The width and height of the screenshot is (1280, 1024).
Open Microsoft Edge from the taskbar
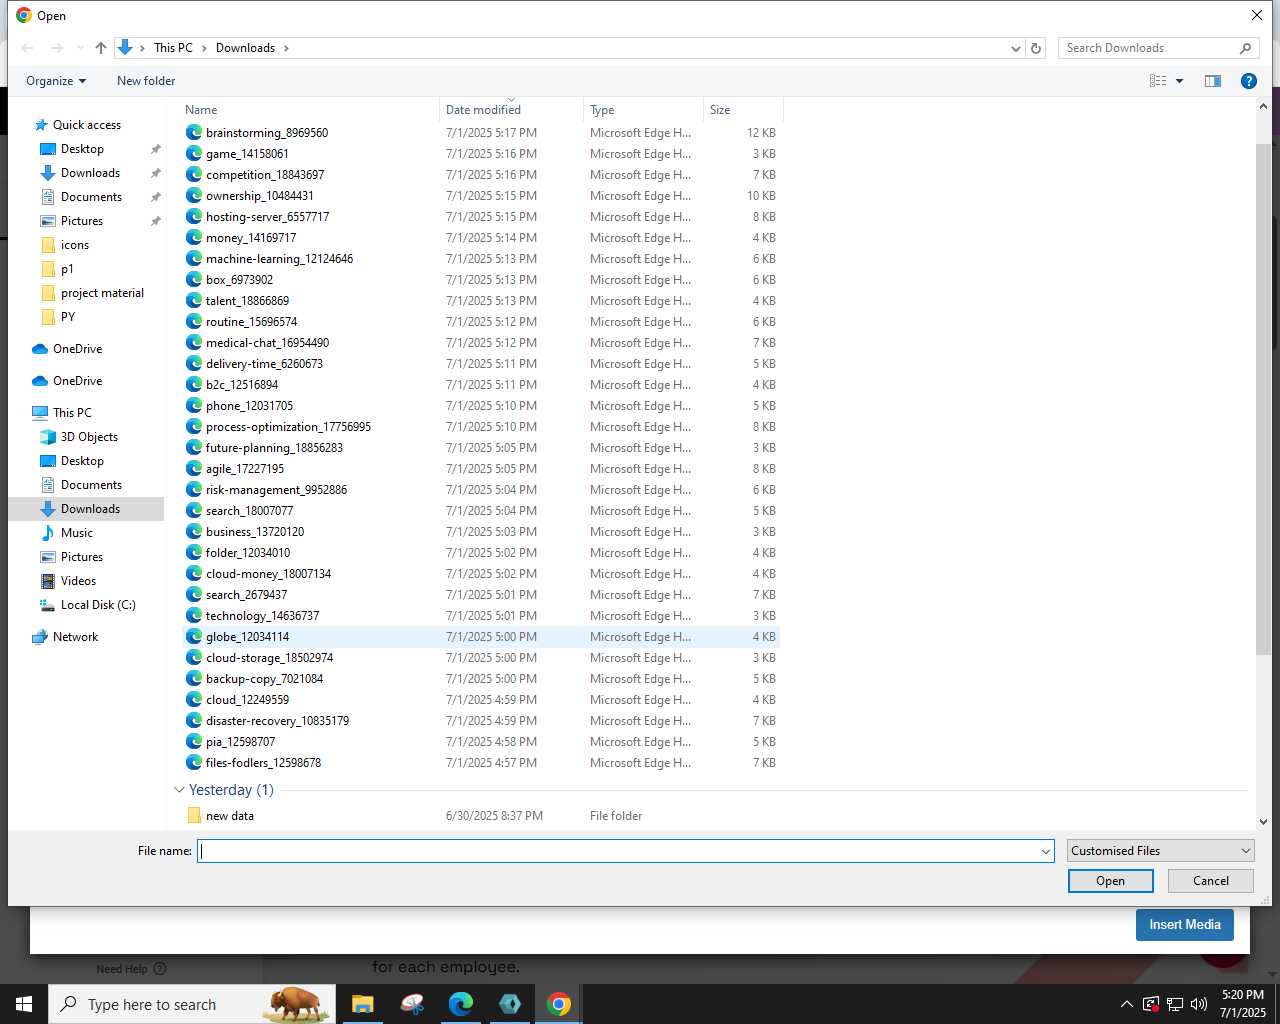pyautogui.click(x=460, y=1004)
